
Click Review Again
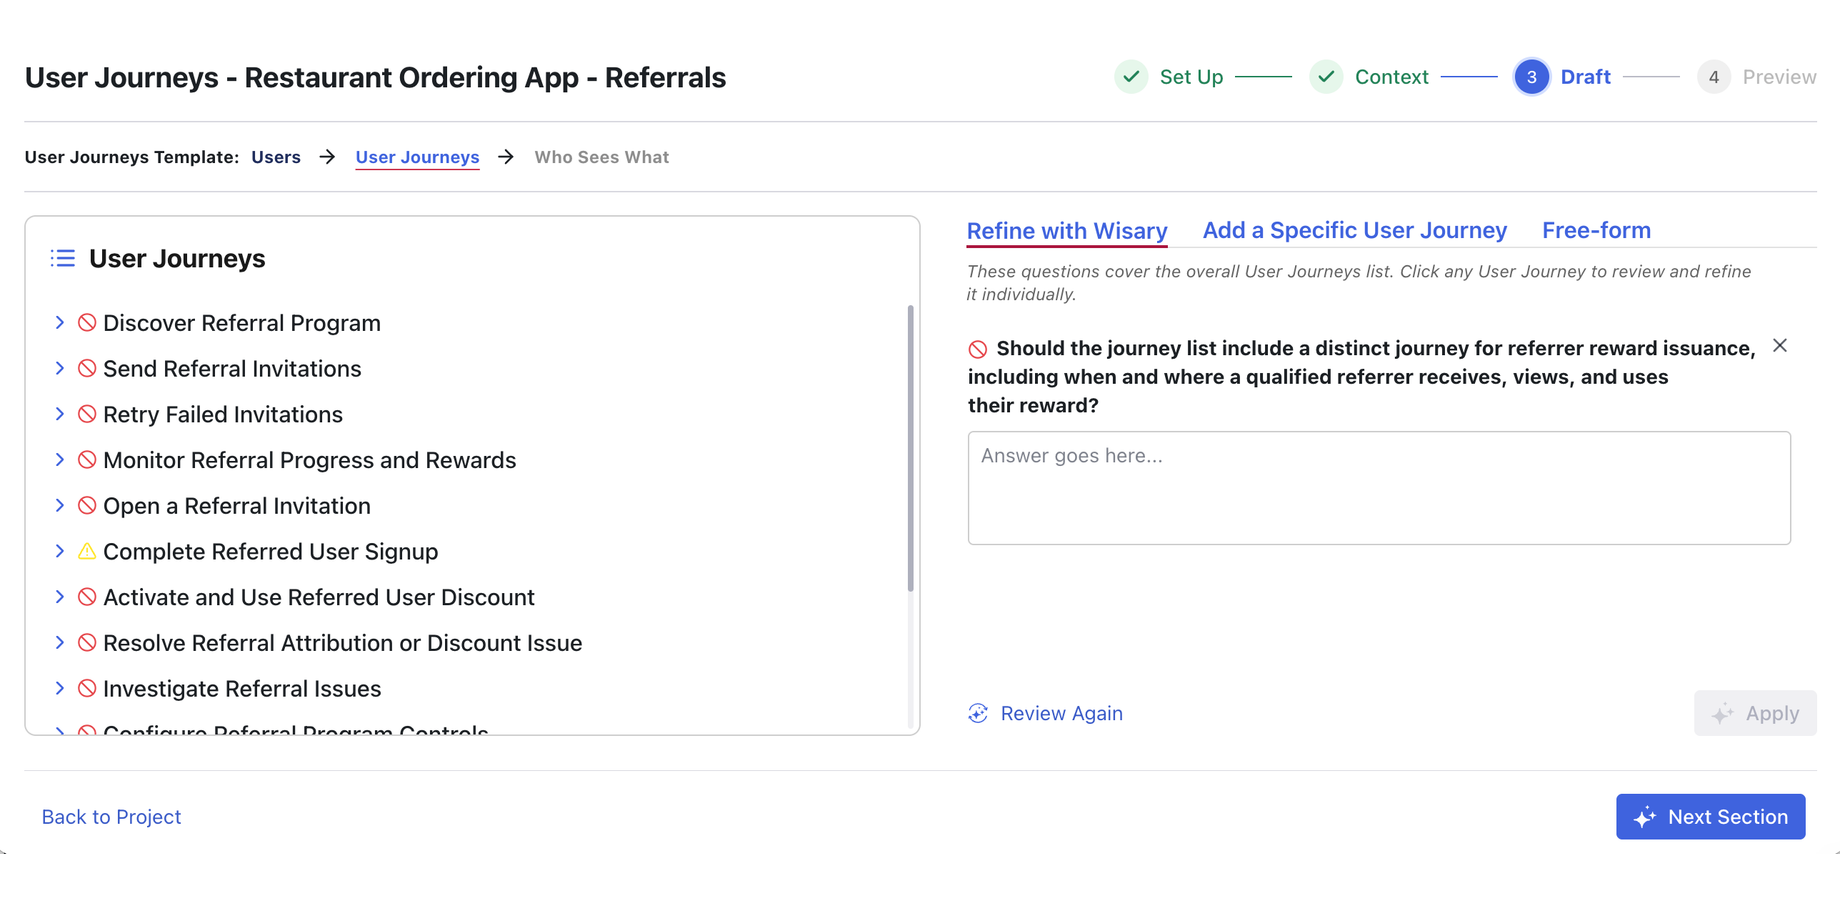pyautogui.click(x=1045, y=713)
